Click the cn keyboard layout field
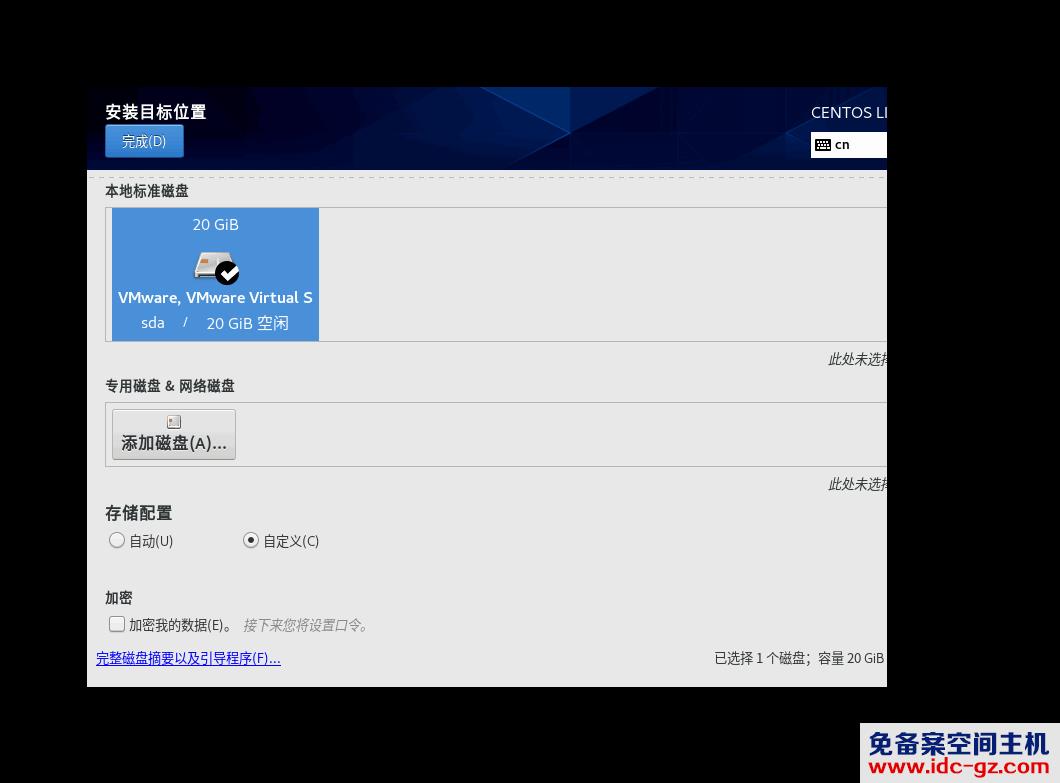The image size is (1060, 783). [x=848, y=145]
